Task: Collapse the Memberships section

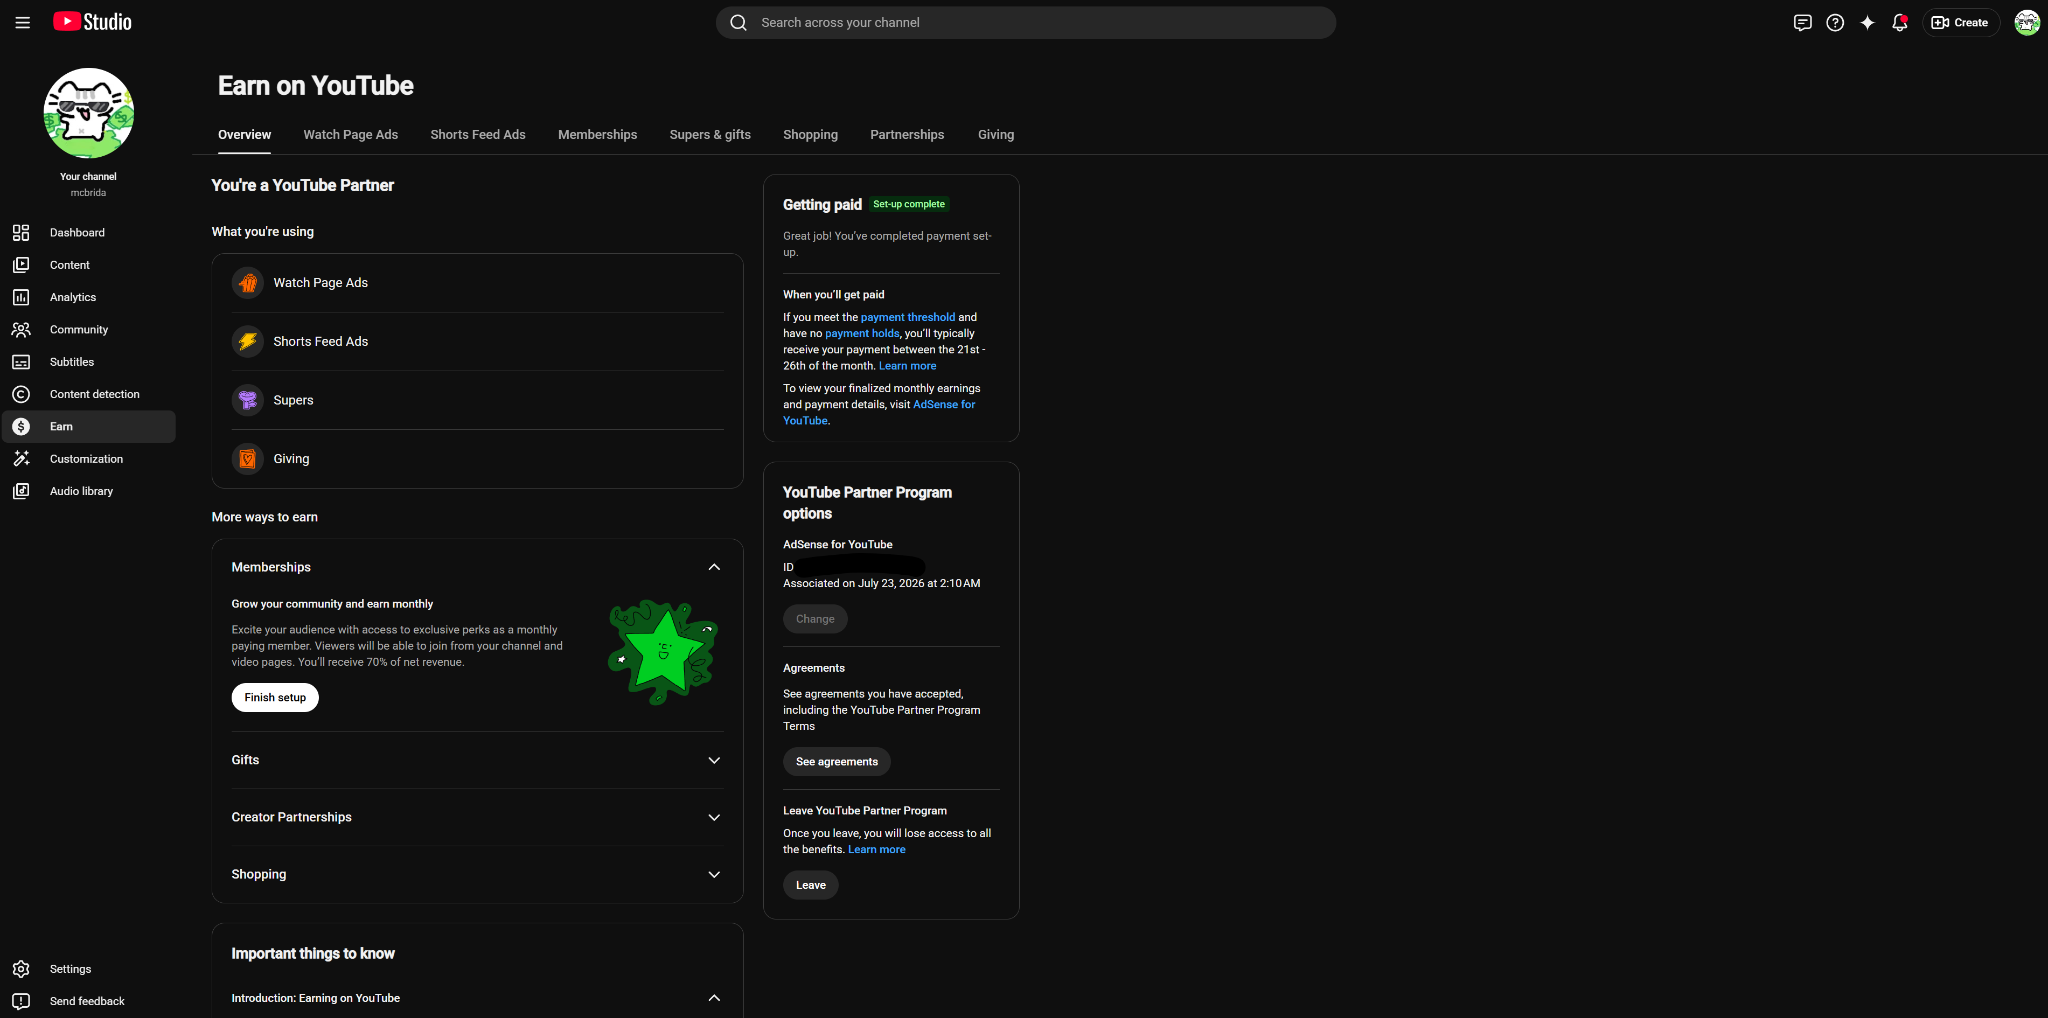Action: click(714, 567)
